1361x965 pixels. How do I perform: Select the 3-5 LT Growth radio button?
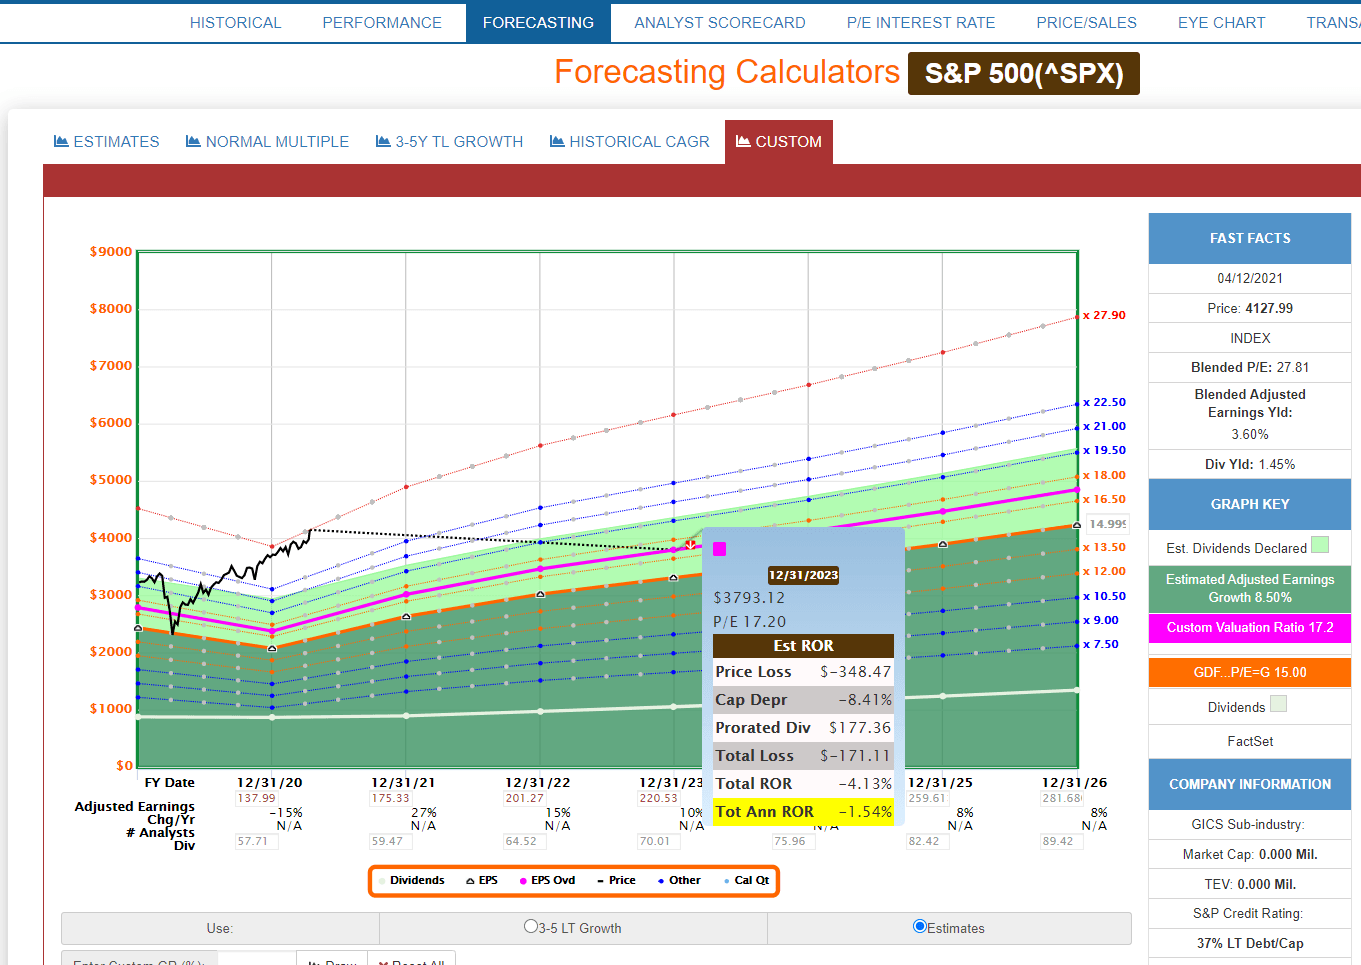coord(531,927)
